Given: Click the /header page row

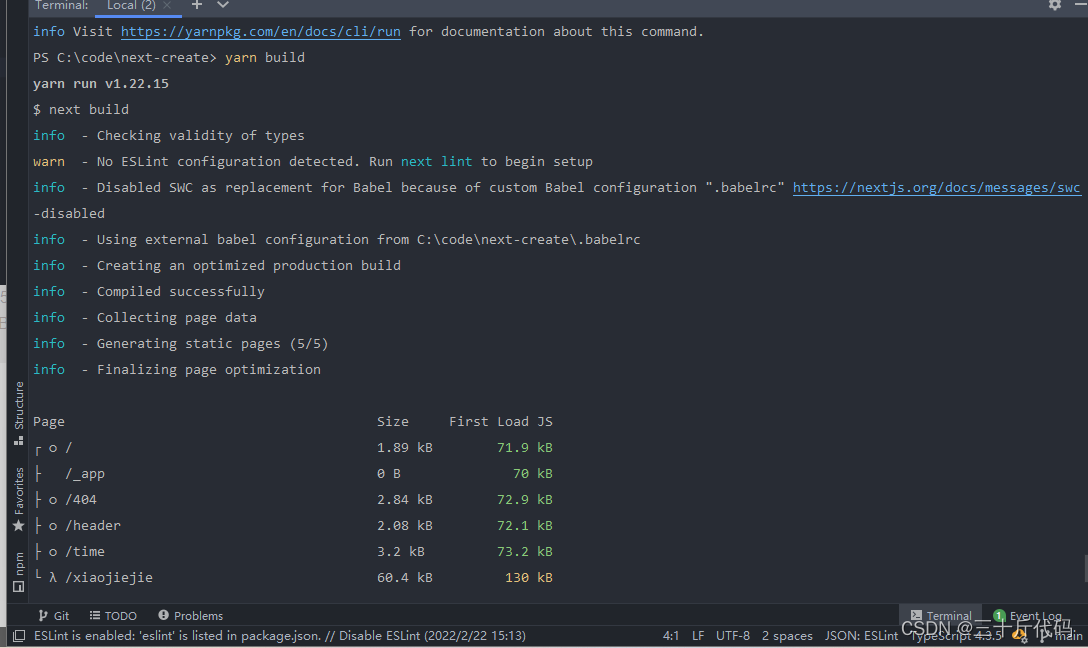Looking at the screenshot, I should click(x=293, y=525).
